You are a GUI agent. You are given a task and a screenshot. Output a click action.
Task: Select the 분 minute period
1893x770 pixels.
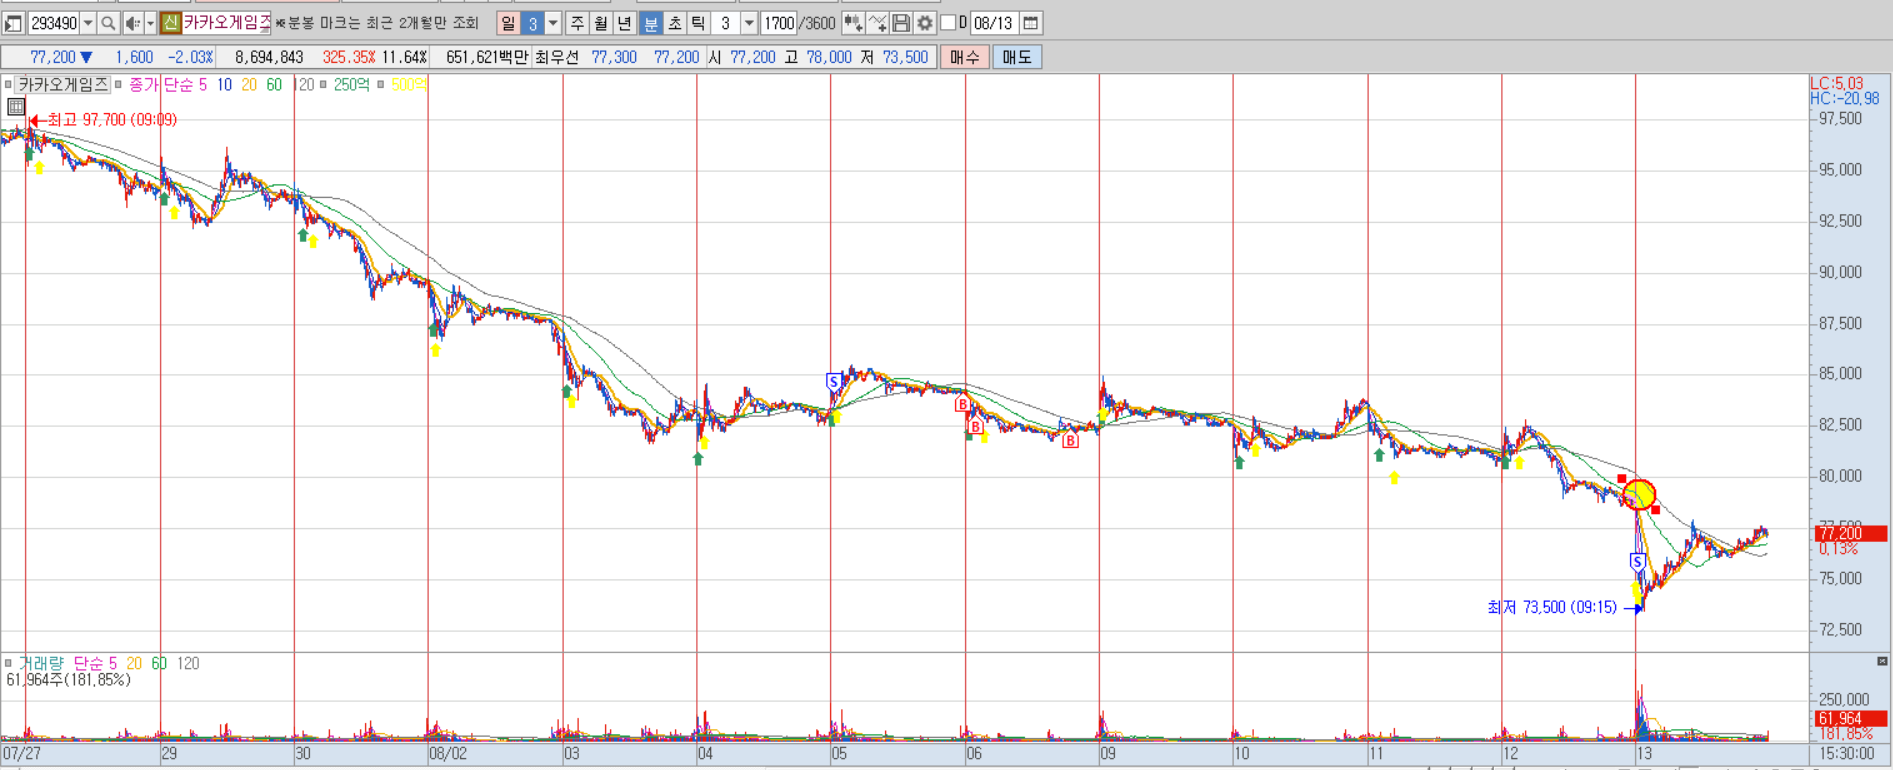pos(650,23)
